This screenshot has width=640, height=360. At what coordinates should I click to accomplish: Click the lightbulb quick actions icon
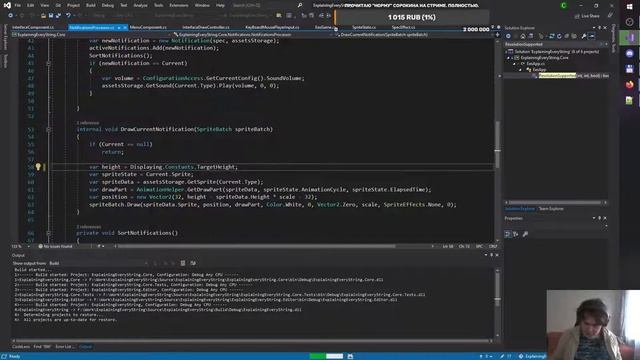point(38,167)
